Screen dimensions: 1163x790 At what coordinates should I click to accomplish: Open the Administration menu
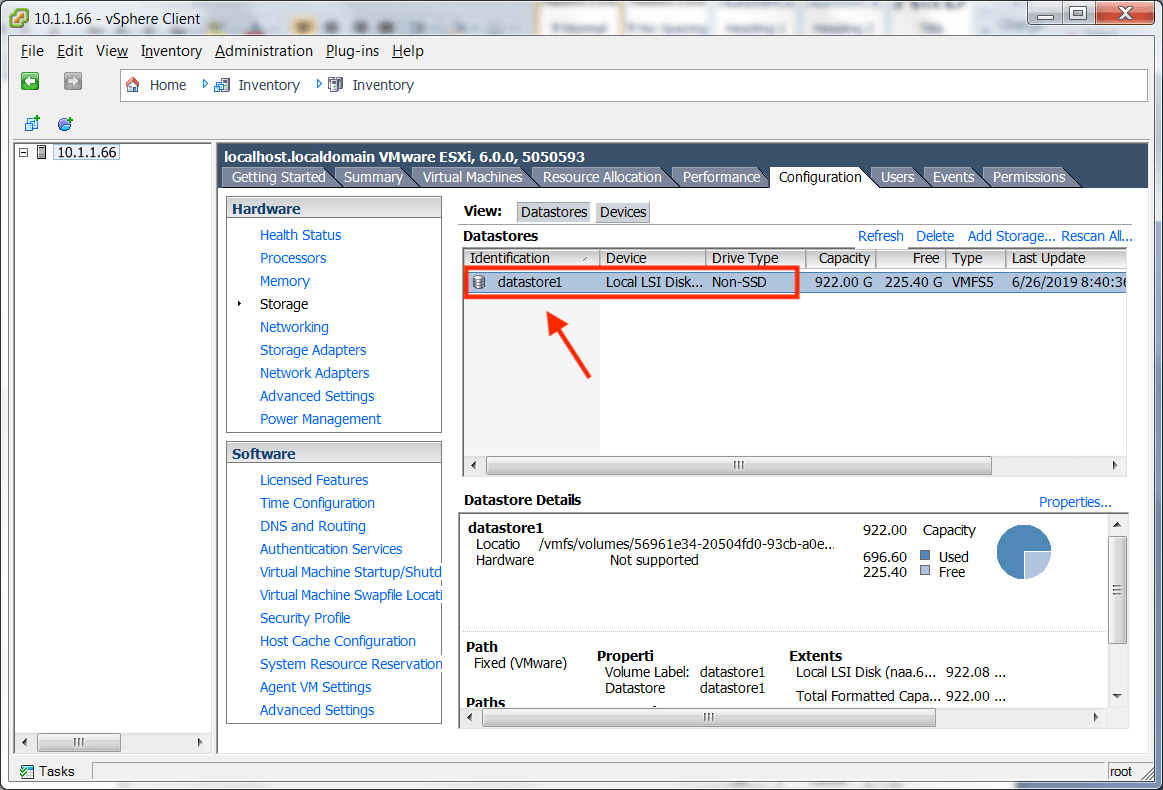264,51
